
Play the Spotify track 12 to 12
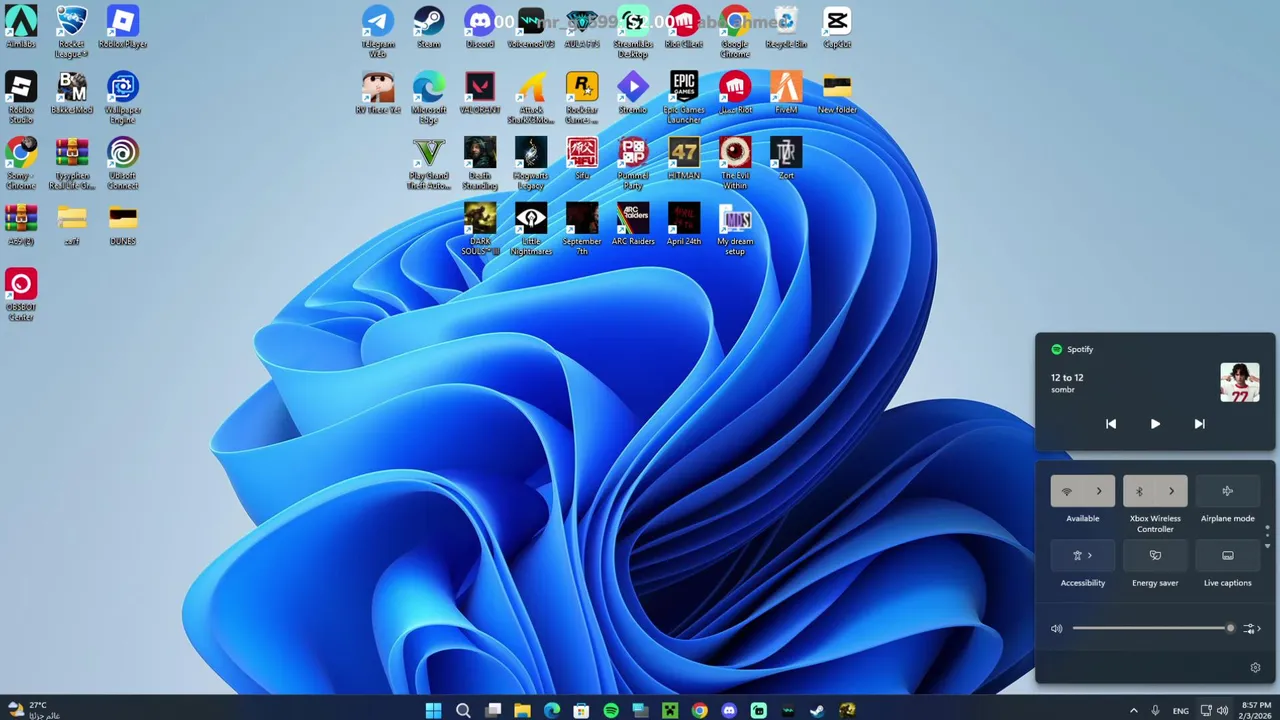[x=1155, y=424]
